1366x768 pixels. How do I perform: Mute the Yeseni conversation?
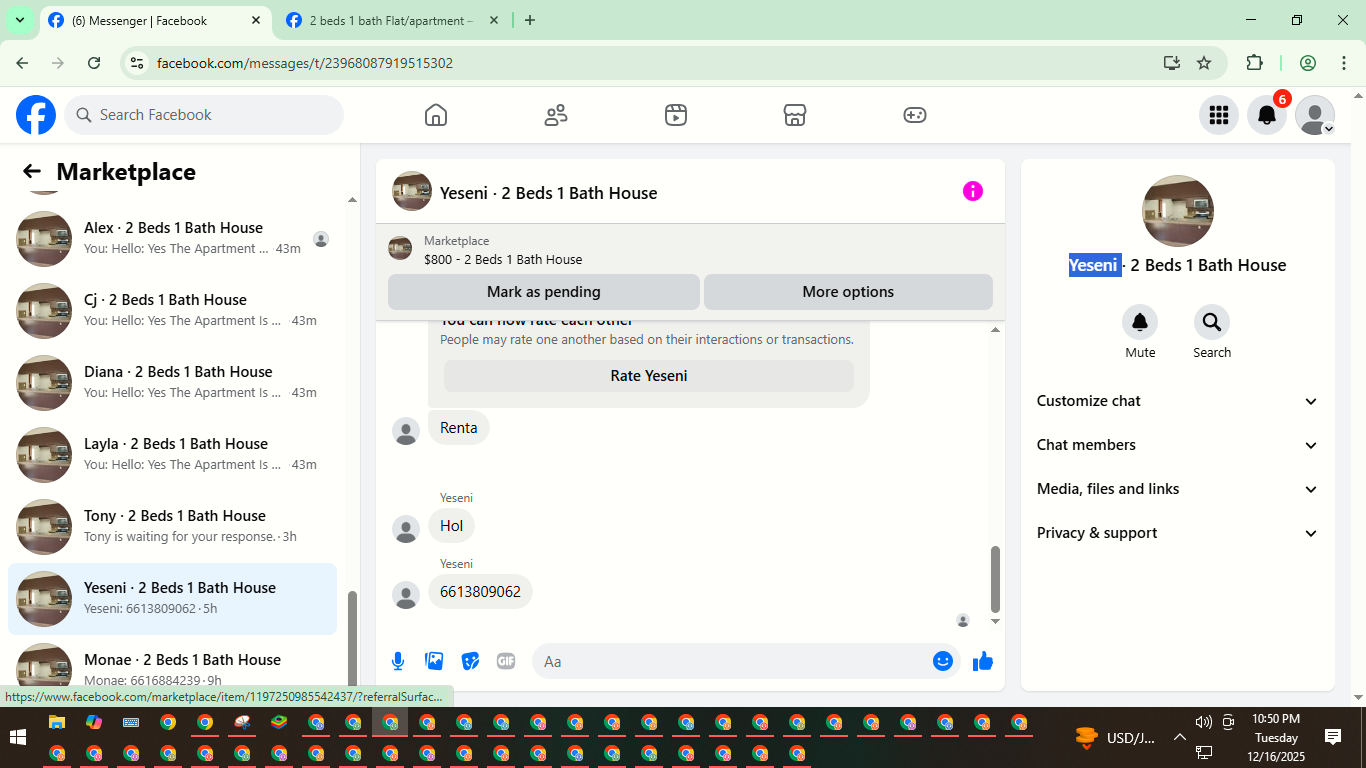click(1140, 322)
